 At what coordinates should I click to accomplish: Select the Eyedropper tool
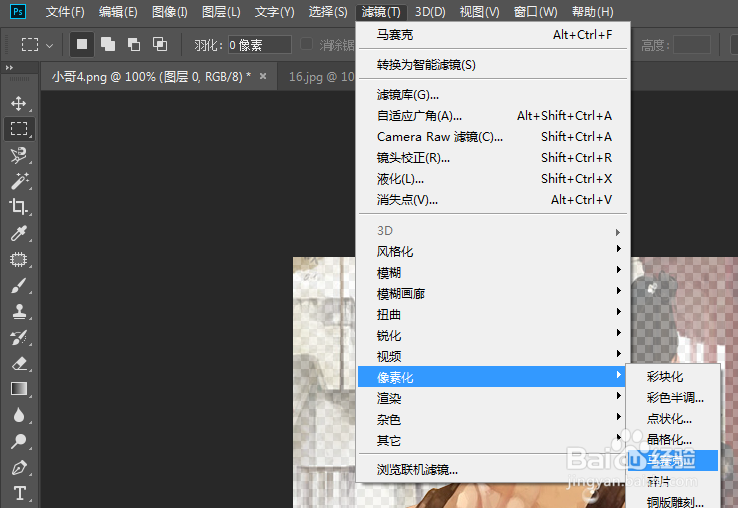(19, 233)
